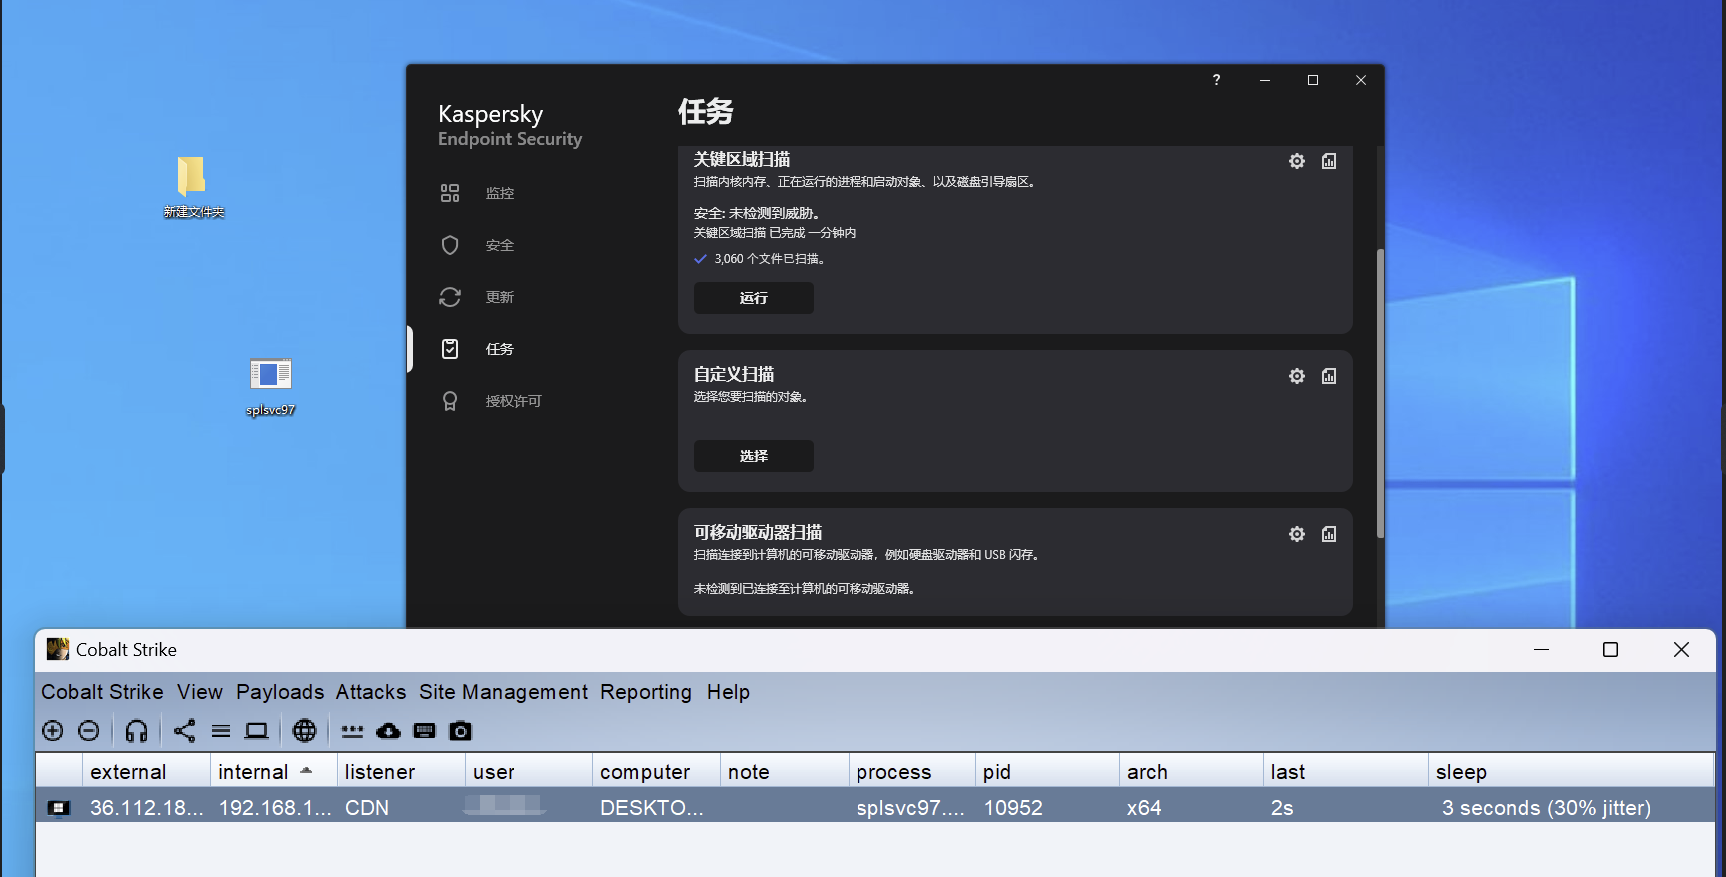Click process cell splsvc97....
Image resolution: width=1726 pixels, height=877 pixels.
[x=911, y=808]
